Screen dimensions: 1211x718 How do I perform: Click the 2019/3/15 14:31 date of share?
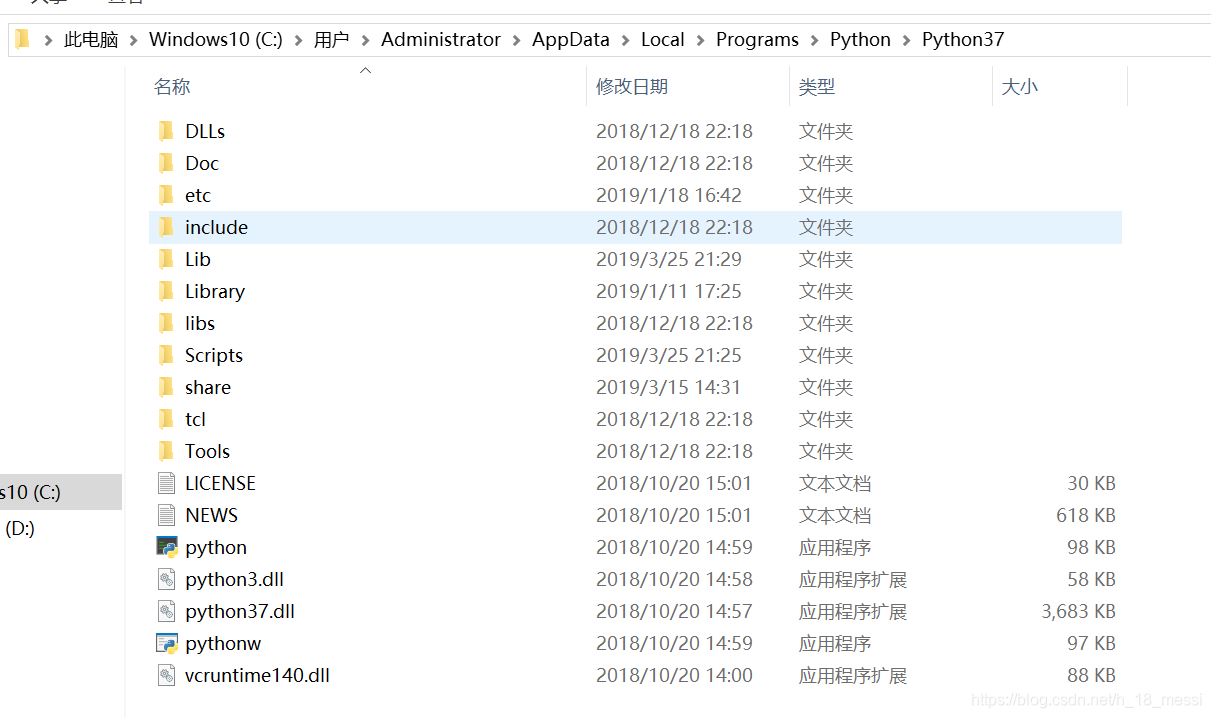click(x=669, y=387)
